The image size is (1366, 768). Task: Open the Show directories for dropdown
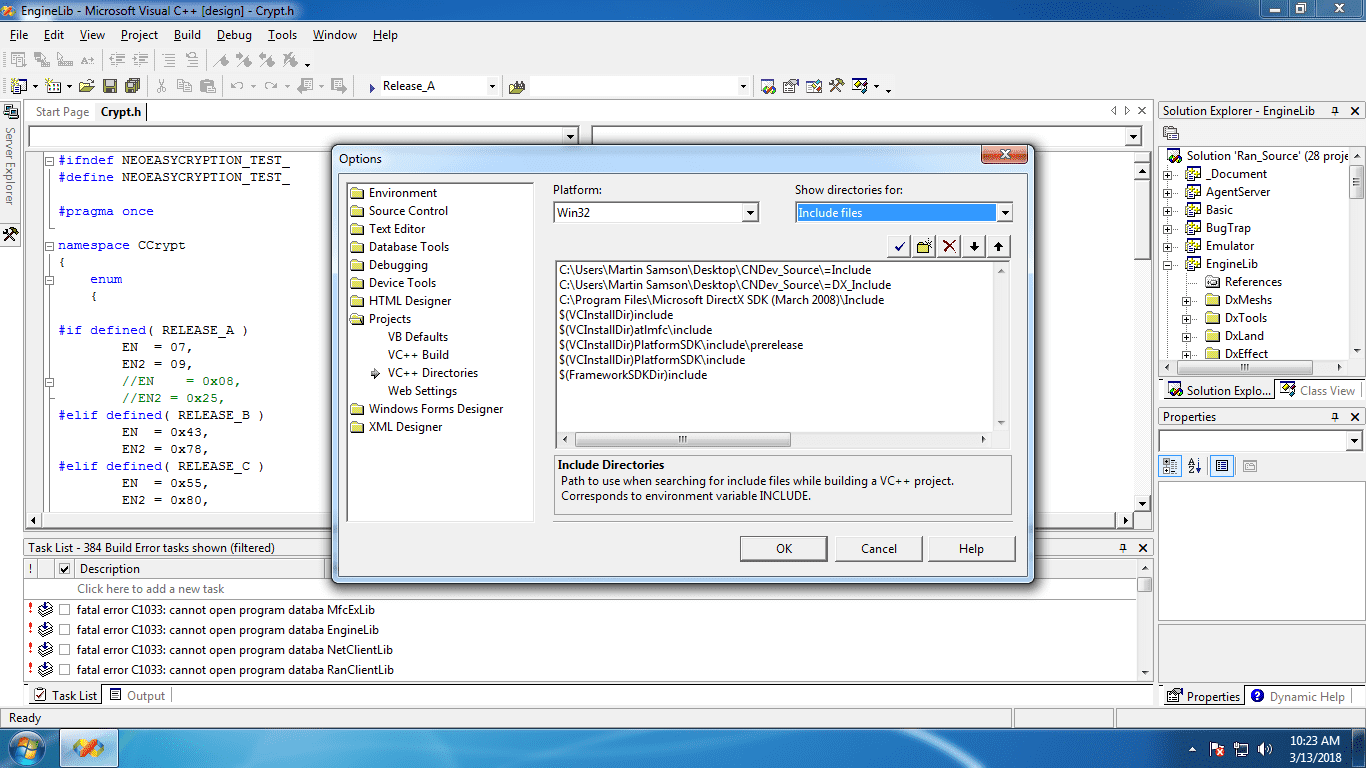click(x=1005, y=212)
